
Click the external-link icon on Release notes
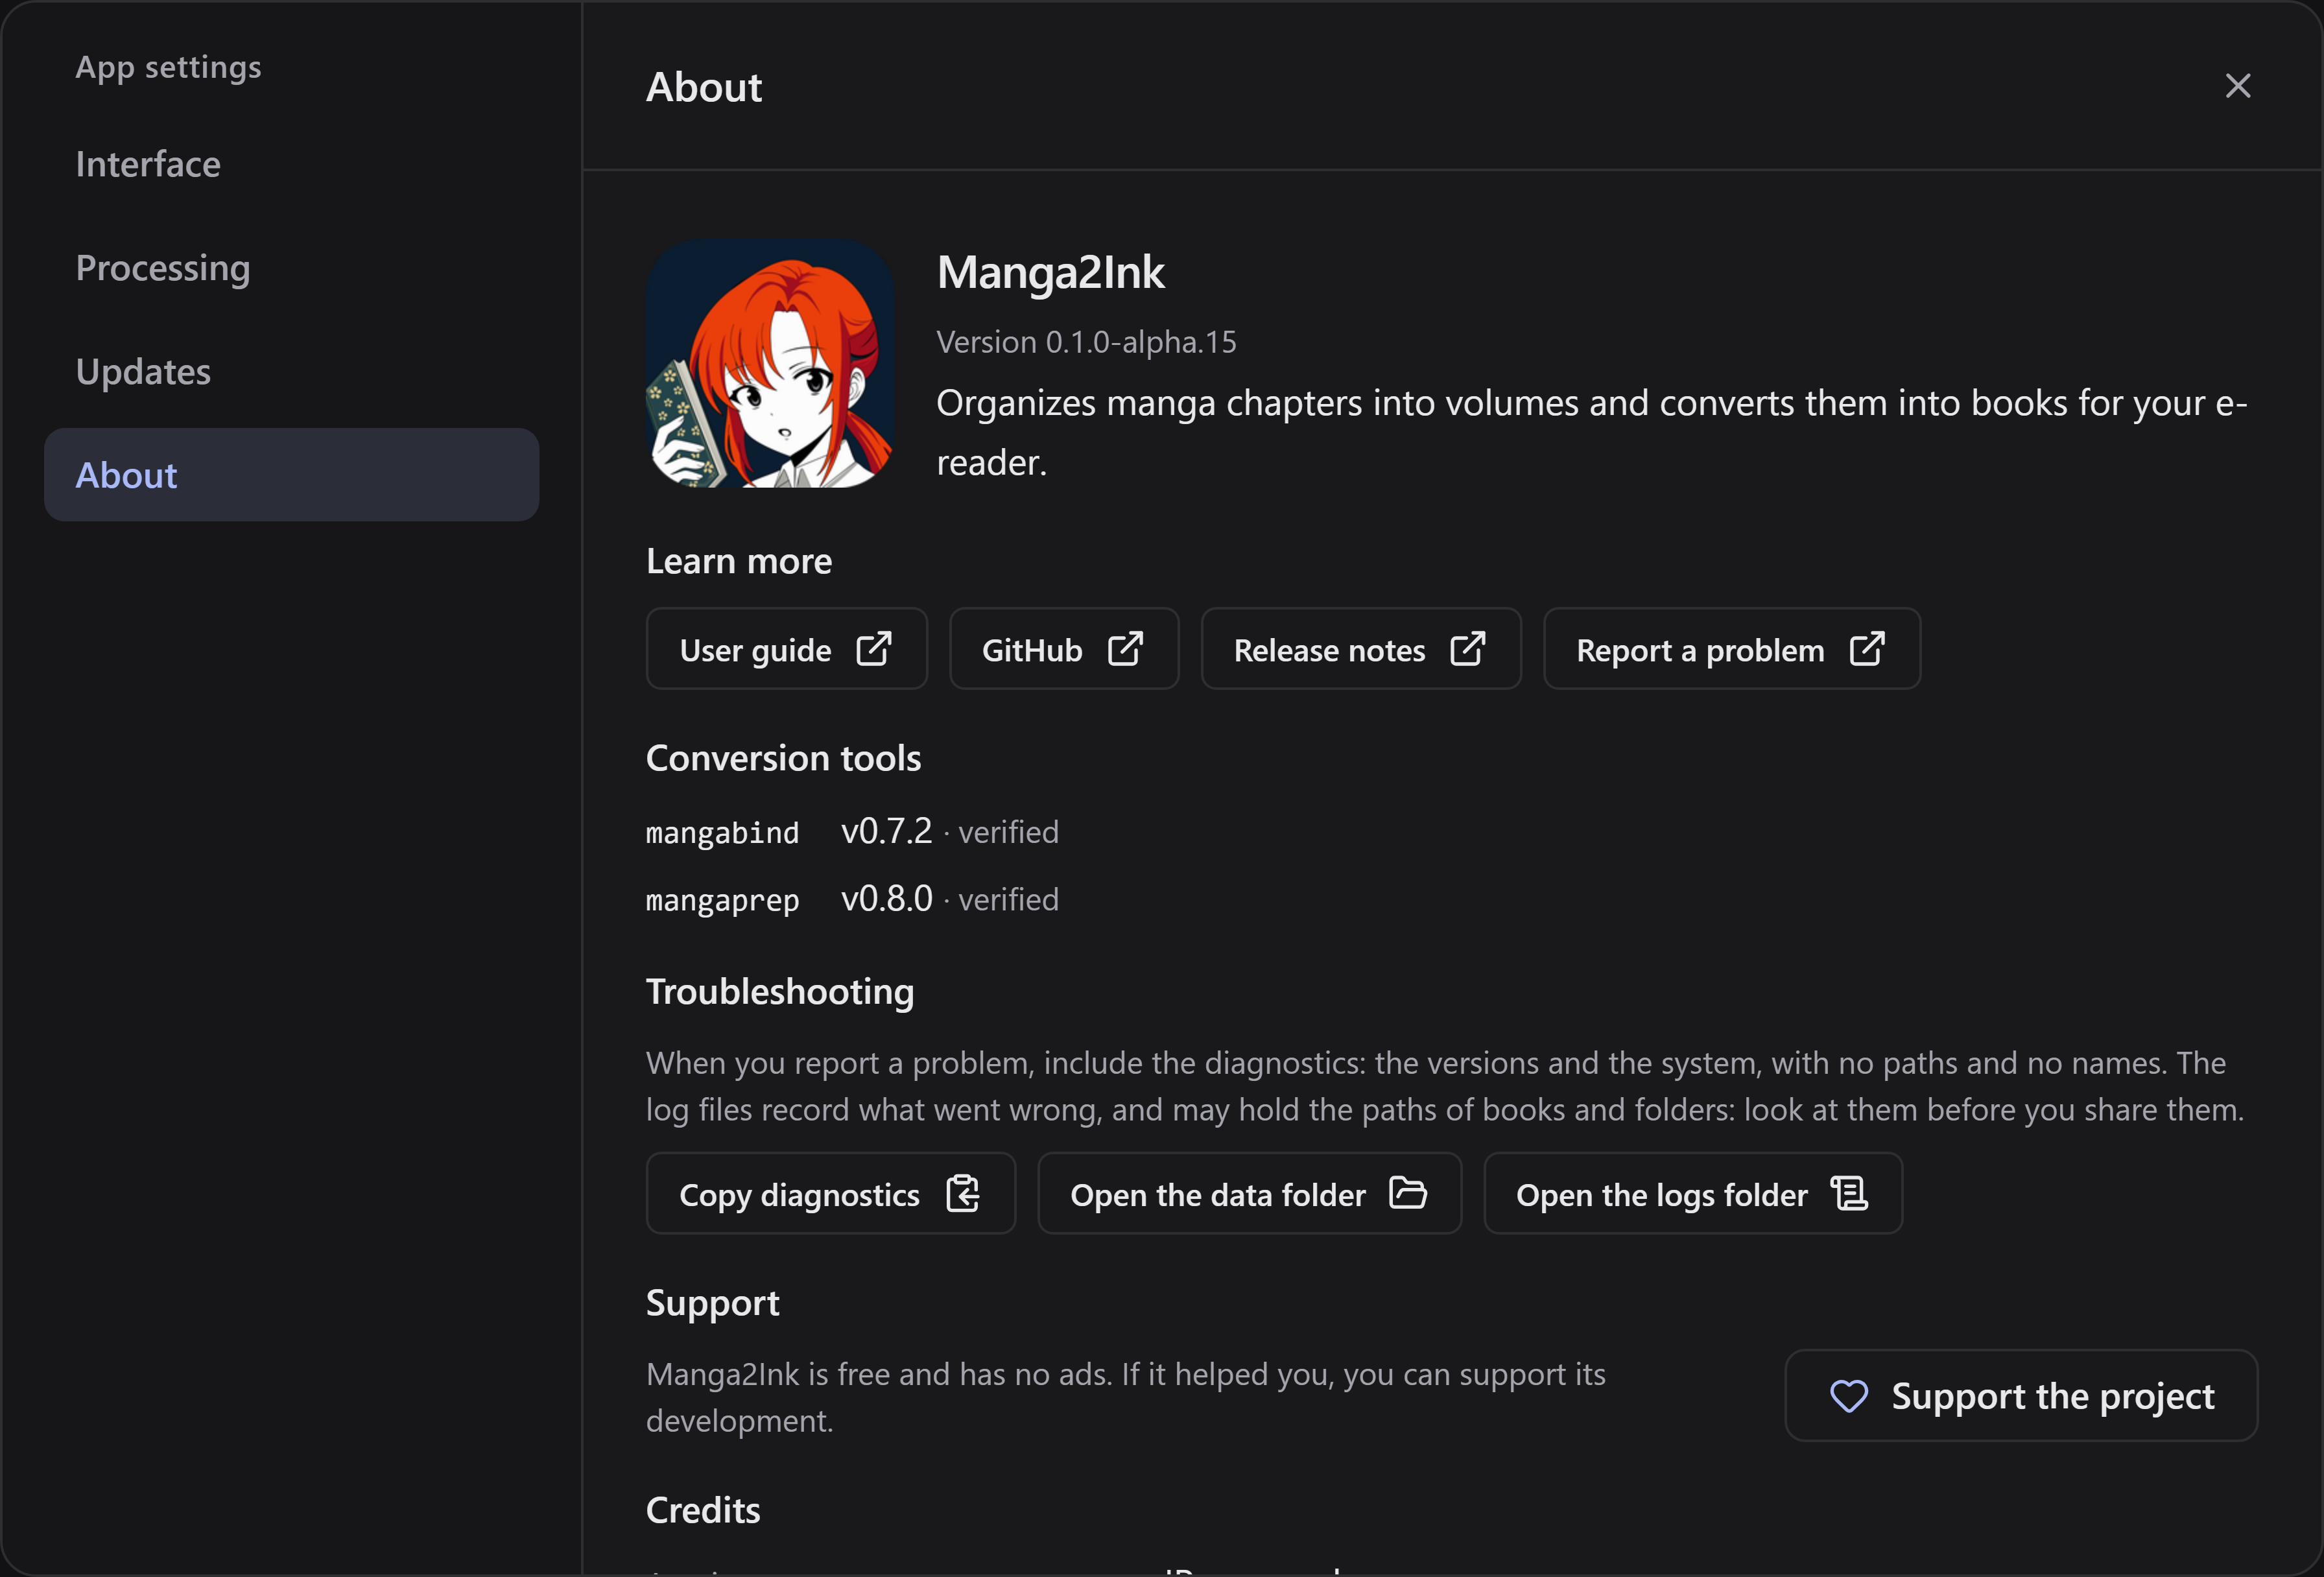coord(1467,649)
